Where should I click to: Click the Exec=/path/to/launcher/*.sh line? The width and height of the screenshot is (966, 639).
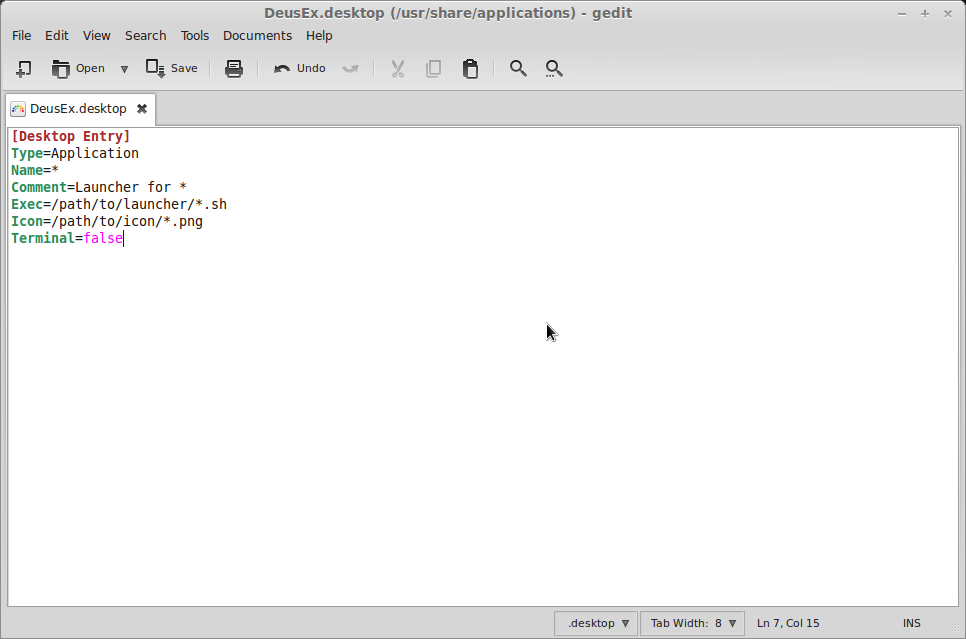119,204
